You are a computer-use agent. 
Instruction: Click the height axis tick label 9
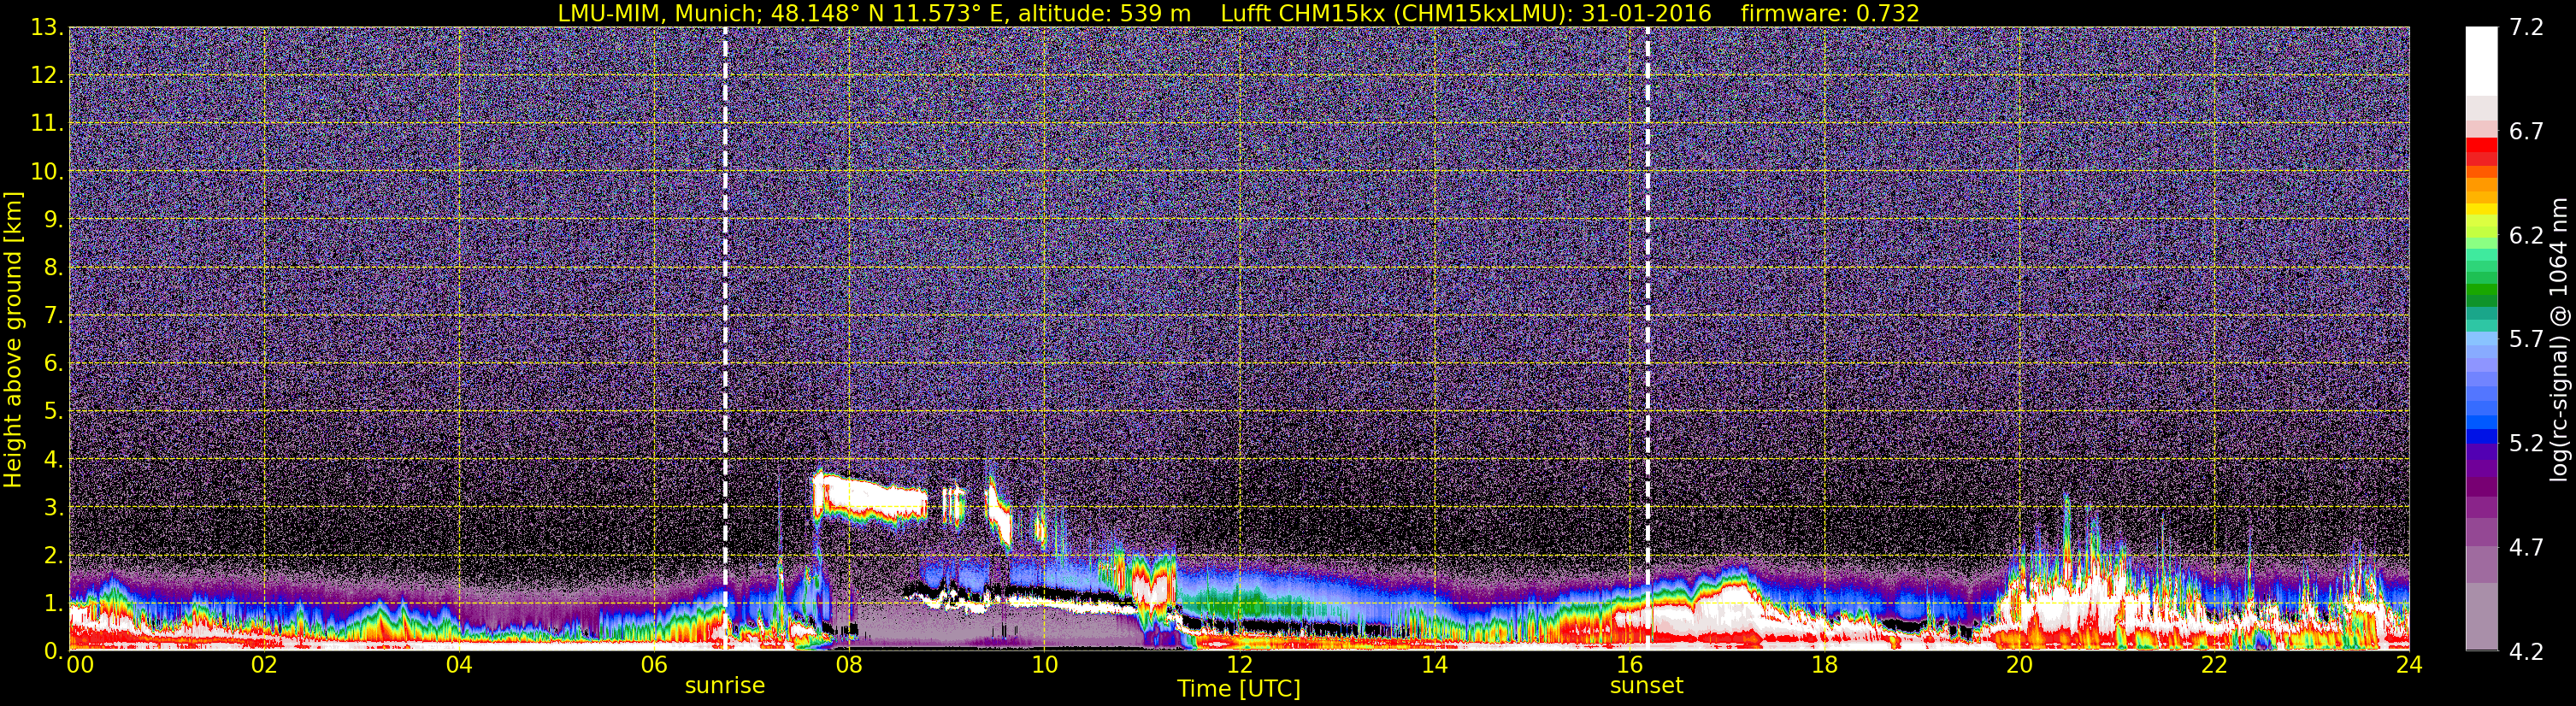52,220
